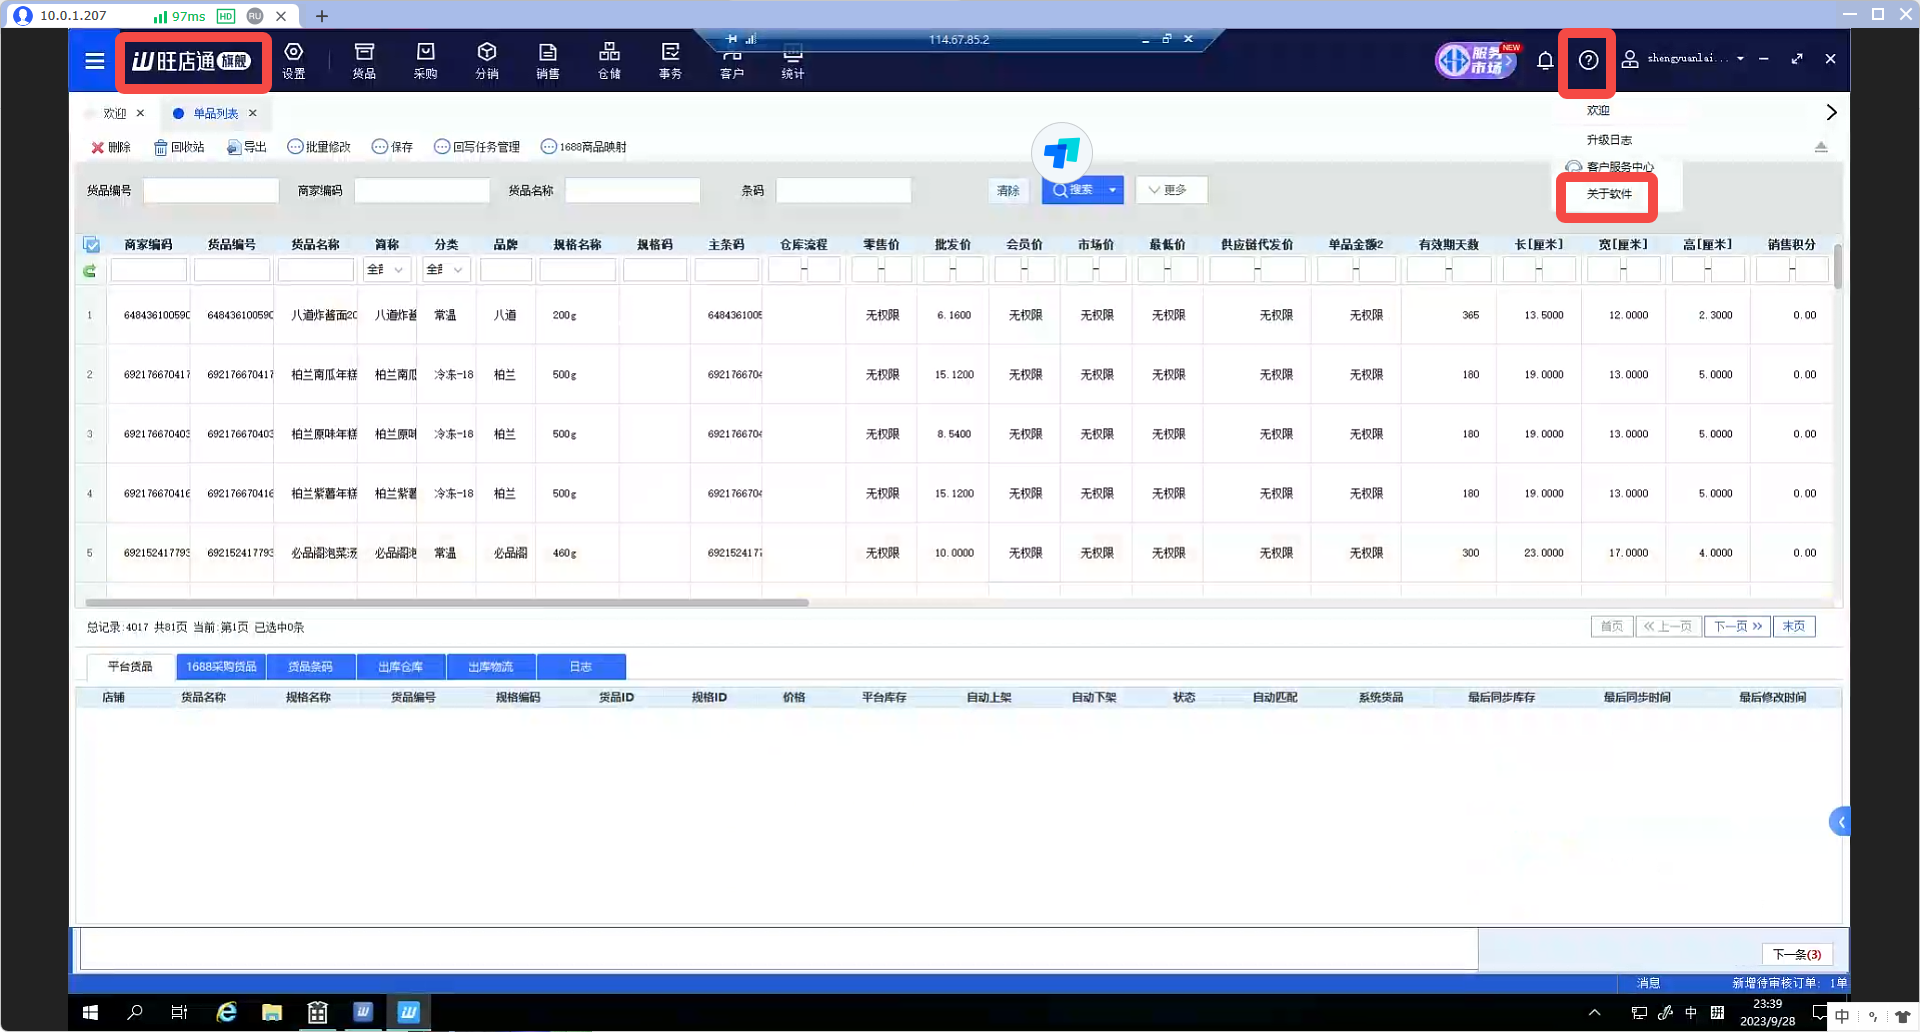The height and width of the screenshot is (1032, 1920).
Task: Open the 简称 filter dropdown
Action: point(386,270)
